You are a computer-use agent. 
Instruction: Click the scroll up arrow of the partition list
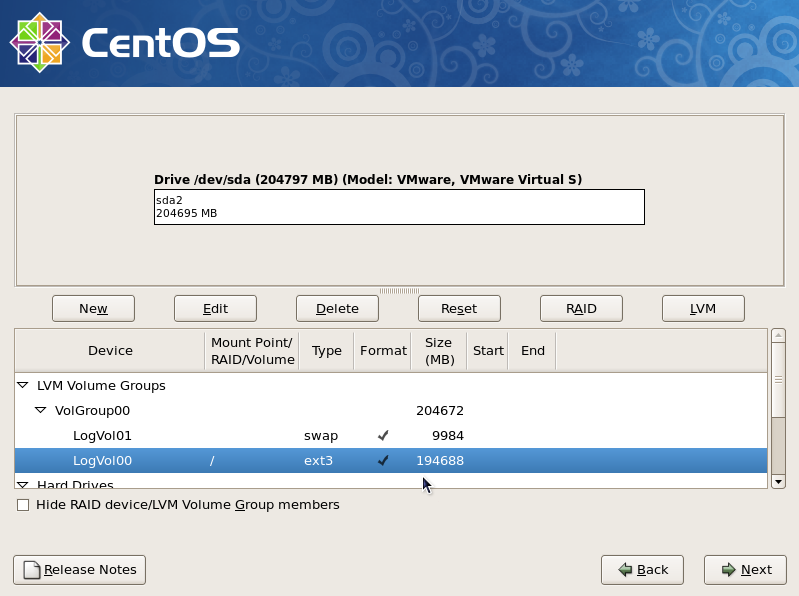point(778,336)
